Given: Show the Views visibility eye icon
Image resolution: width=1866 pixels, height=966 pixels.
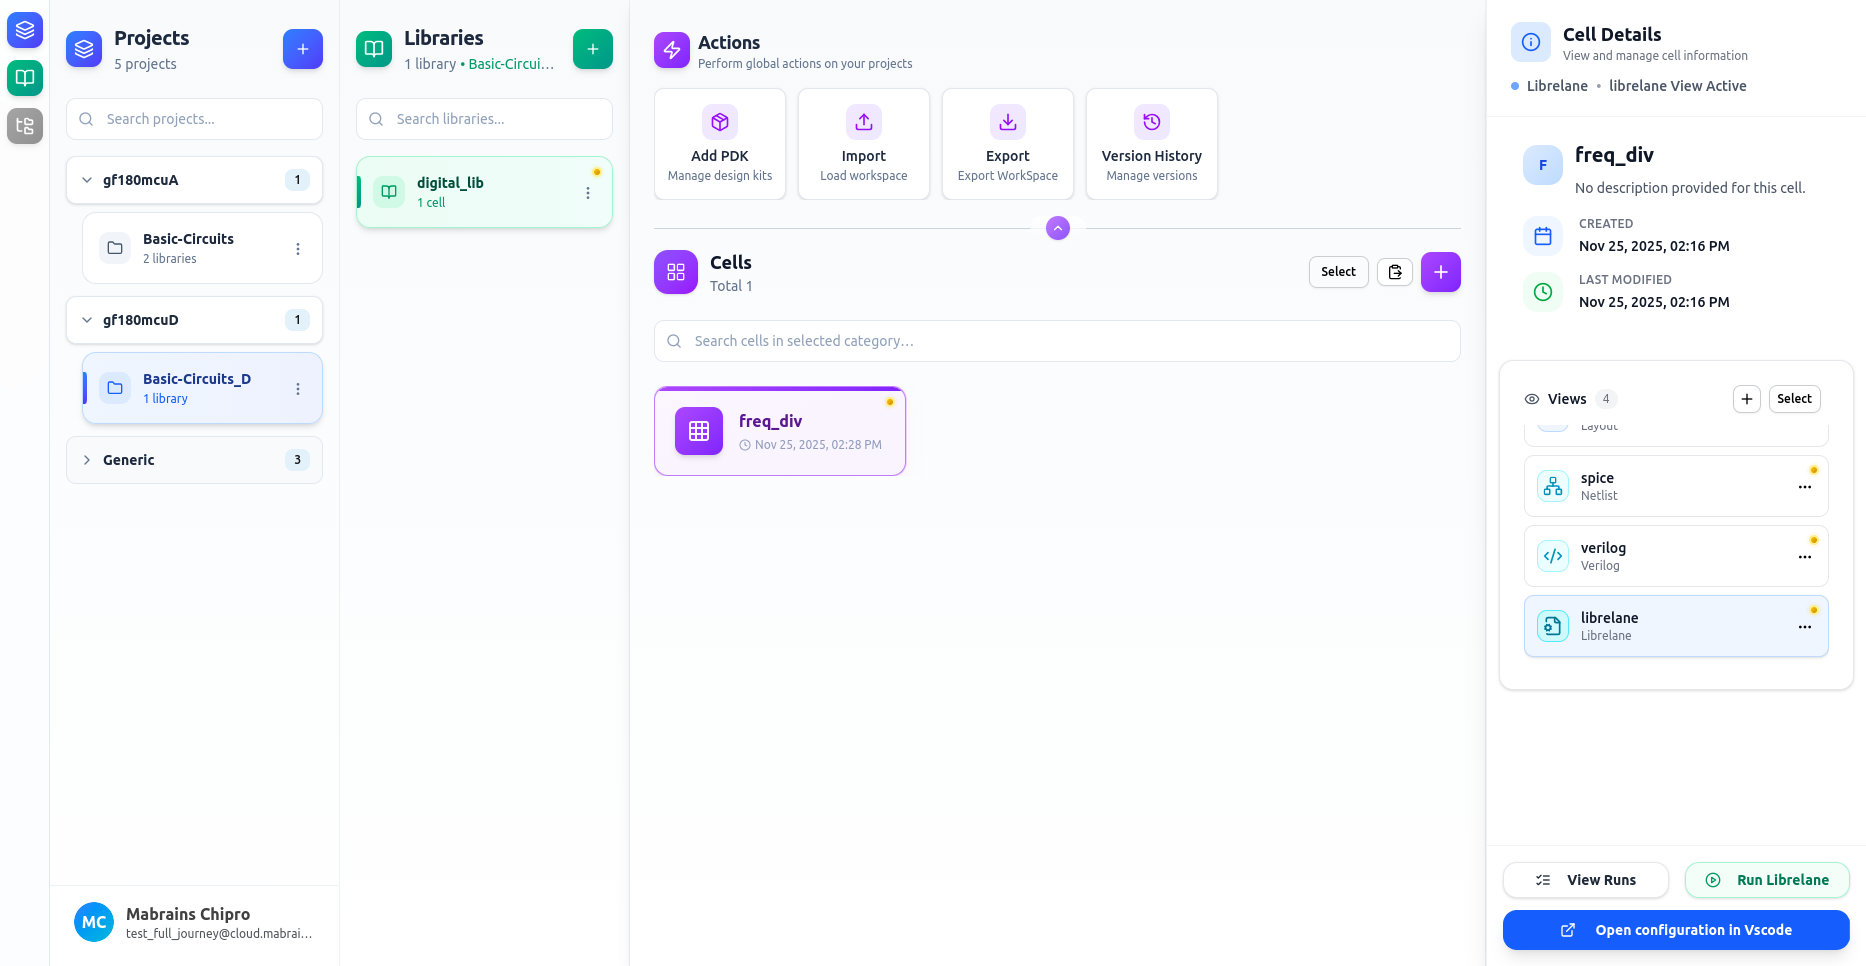Looking at the screenshot, I should tap(1531, 398).
